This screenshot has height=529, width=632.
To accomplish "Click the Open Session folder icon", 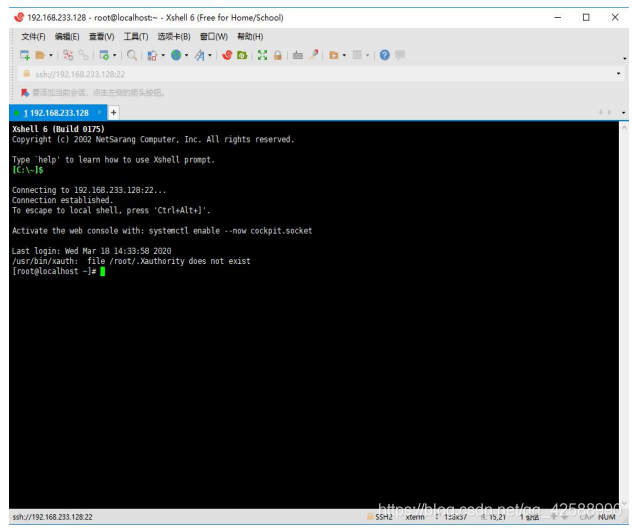I will (40, 55).
